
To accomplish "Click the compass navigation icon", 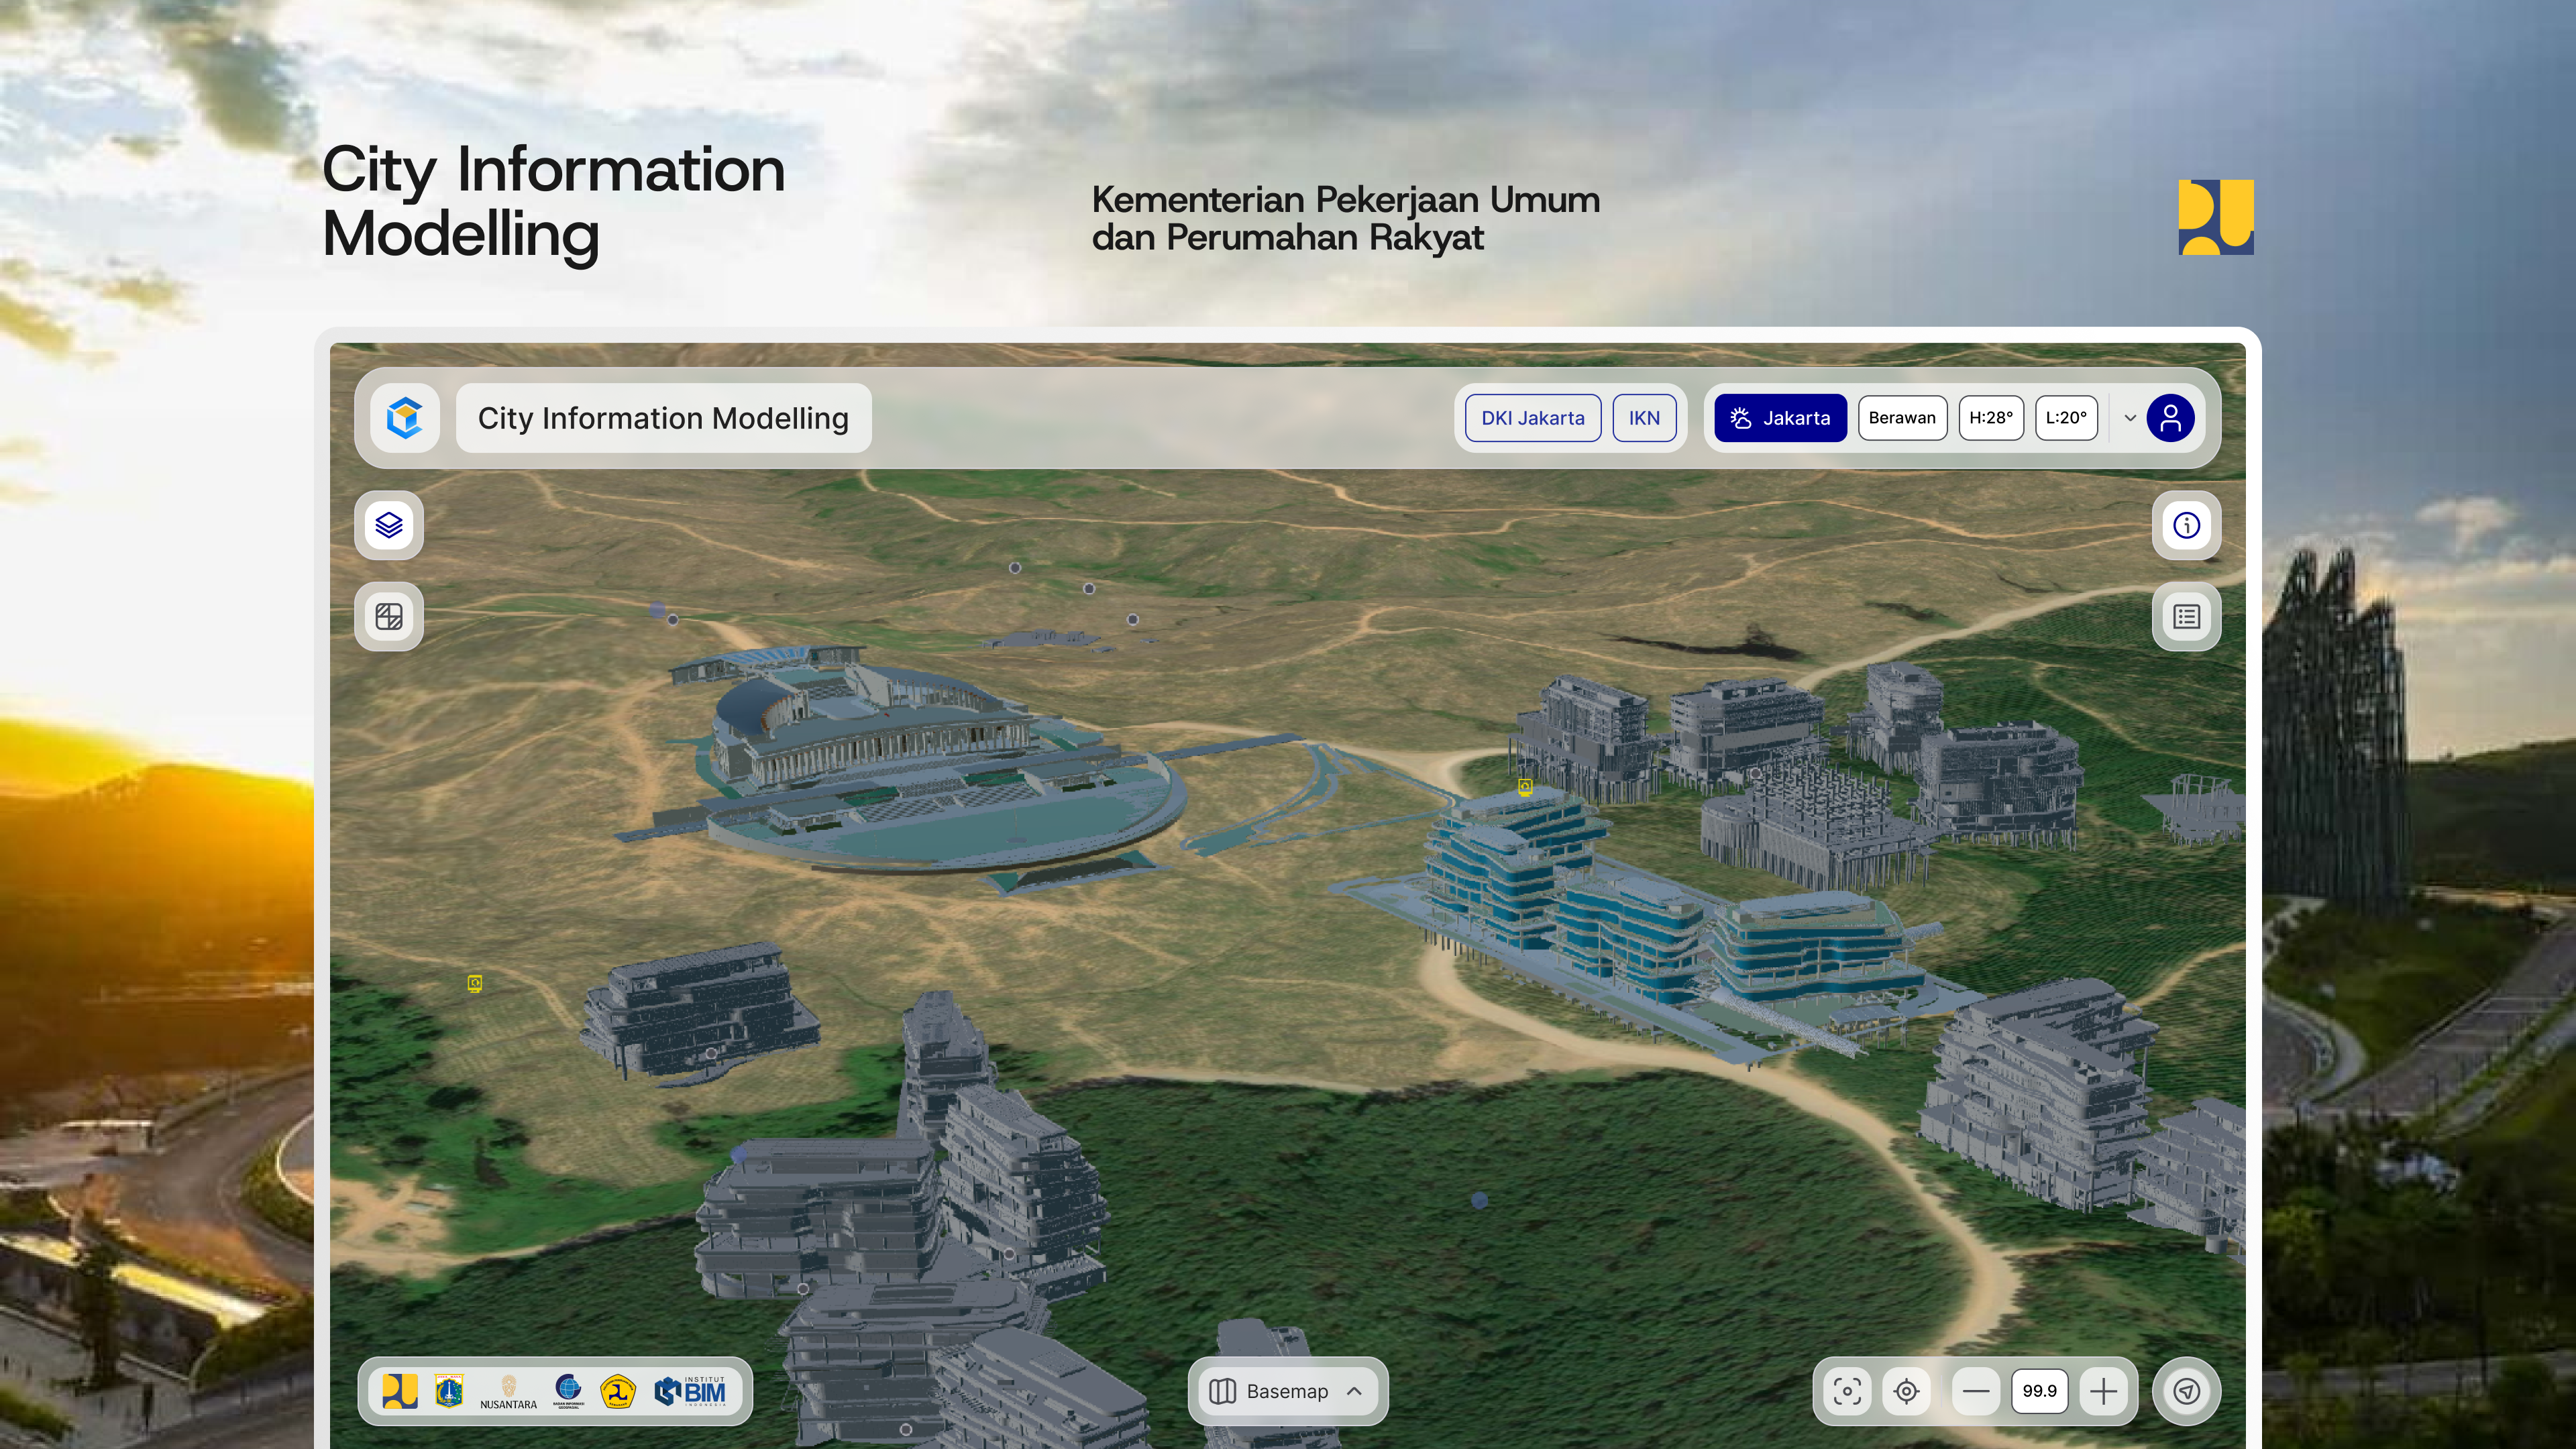I will point(2186,1391).
